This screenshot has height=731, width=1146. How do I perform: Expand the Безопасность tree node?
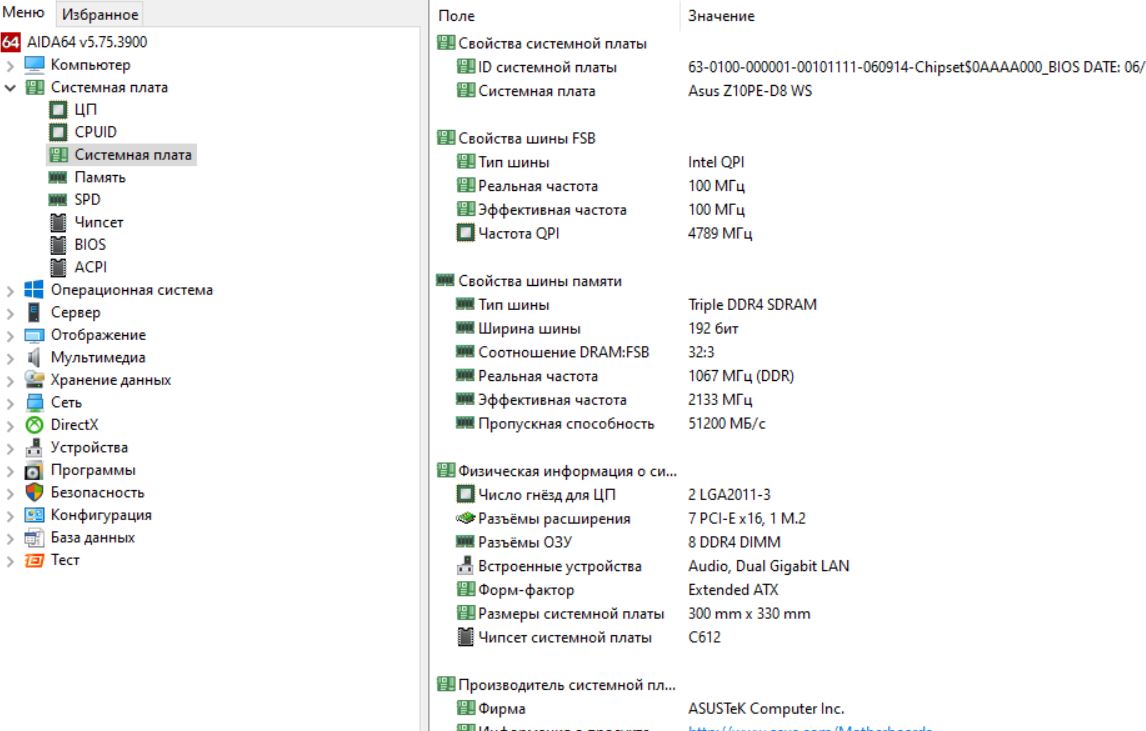pos(10,493)
